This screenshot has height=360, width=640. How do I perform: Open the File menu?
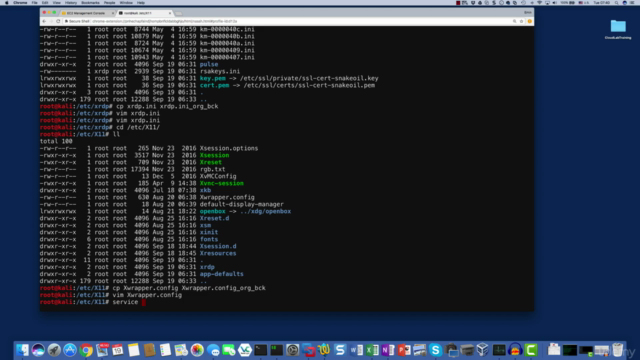35,2
